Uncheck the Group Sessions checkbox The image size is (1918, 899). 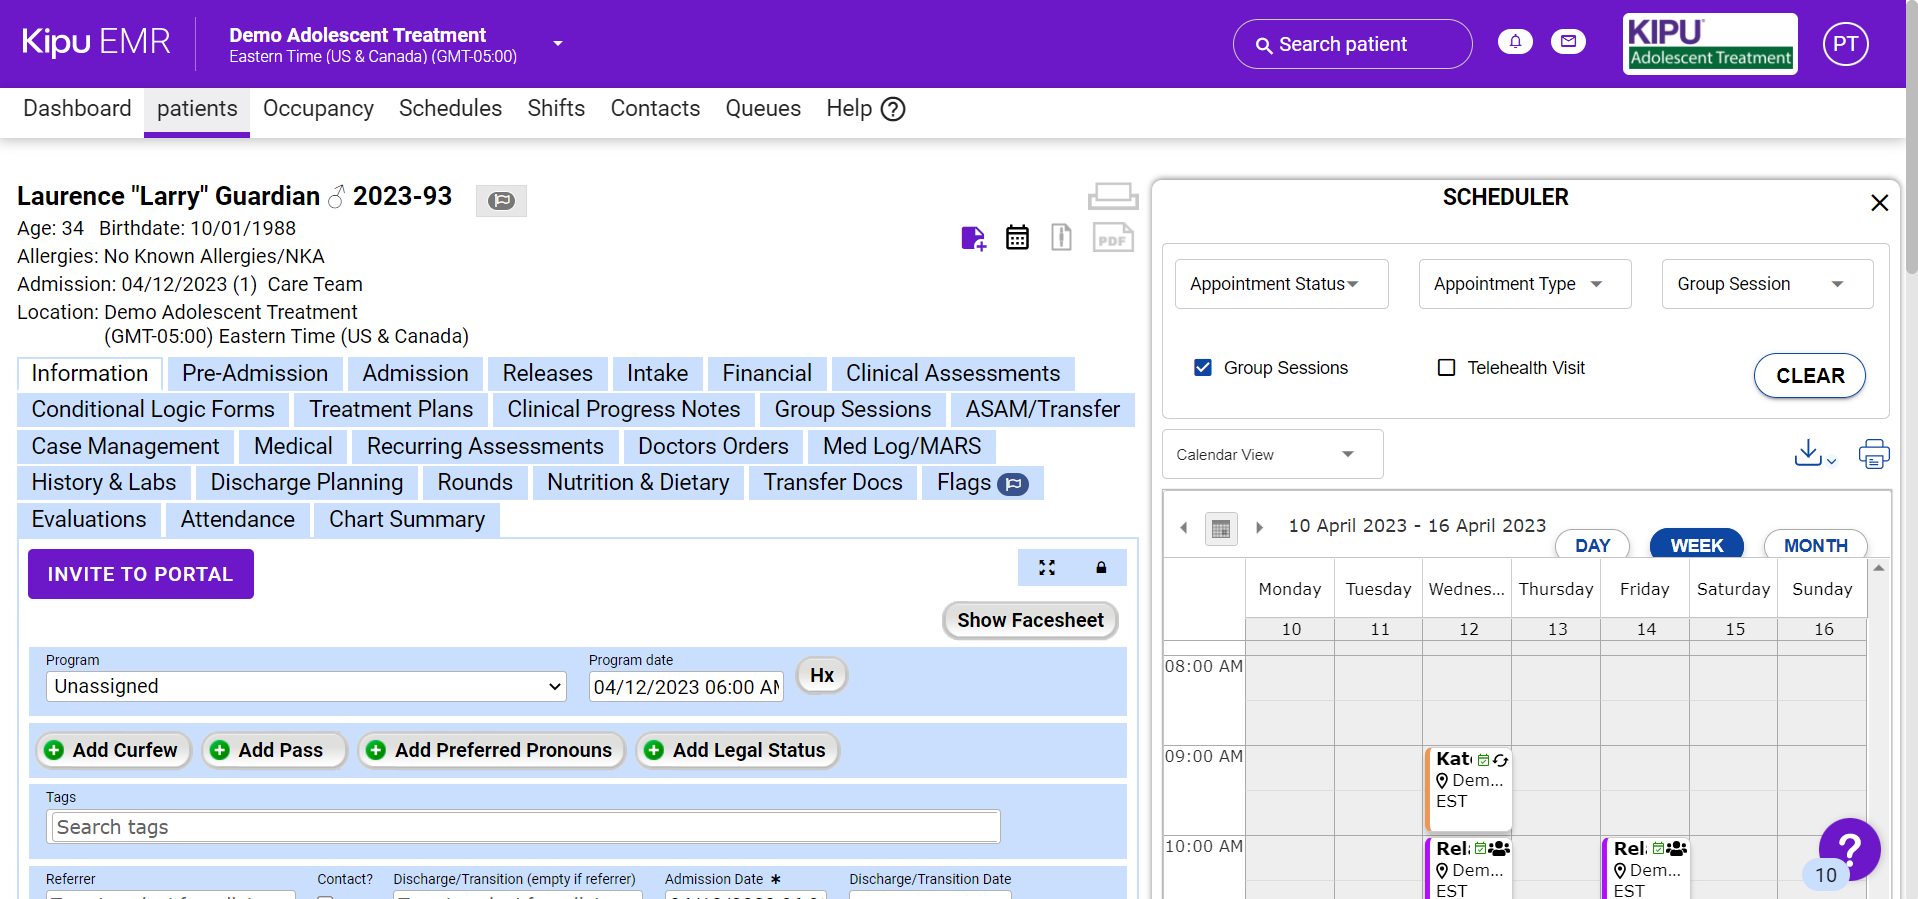click(1203, 368)
